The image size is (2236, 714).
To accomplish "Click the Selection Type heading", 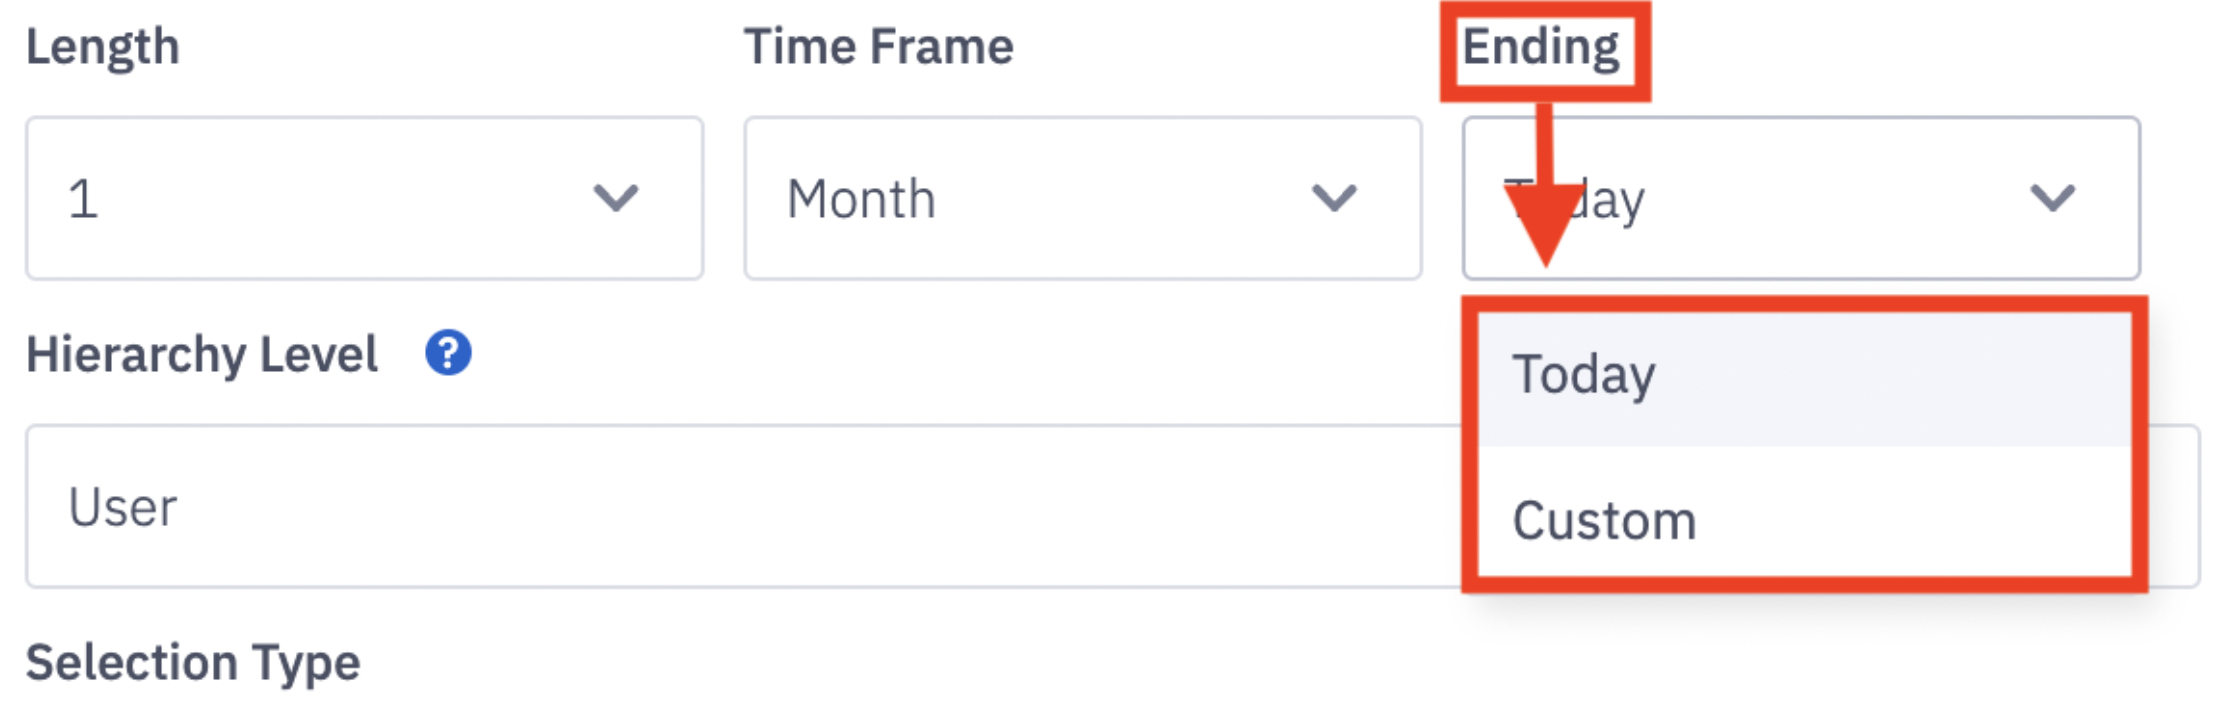I will pyautogui.click(x=193, y=662).
